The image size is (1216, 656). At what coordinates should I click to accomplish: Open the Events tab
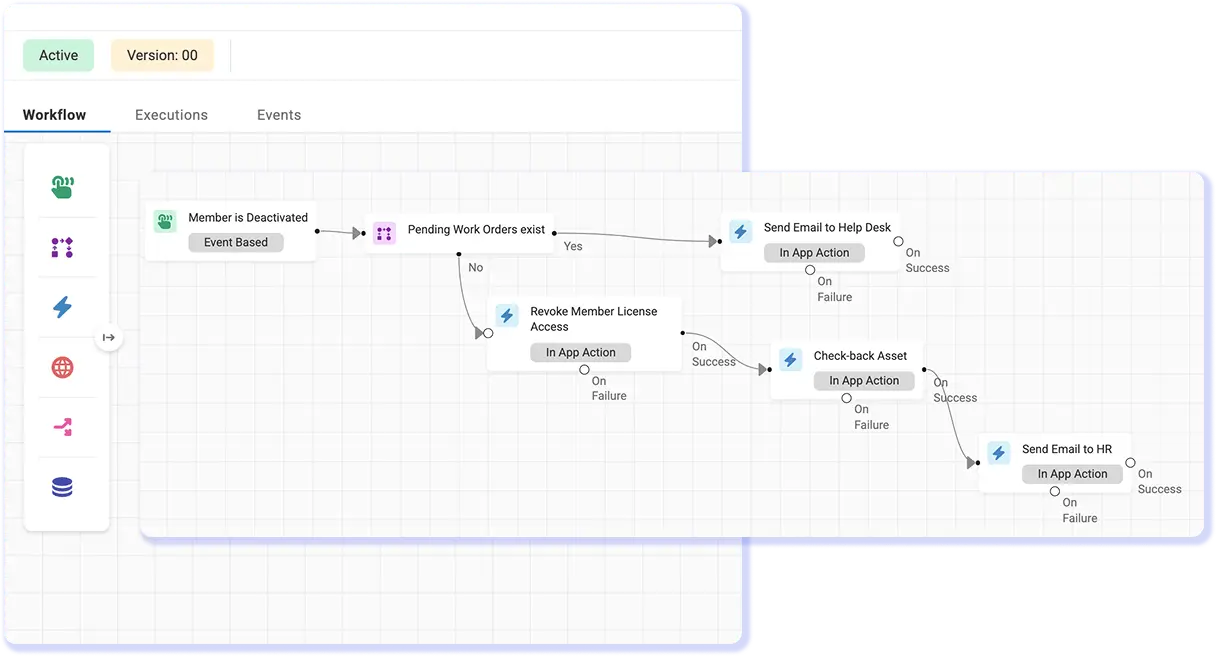tap(278, 114)
